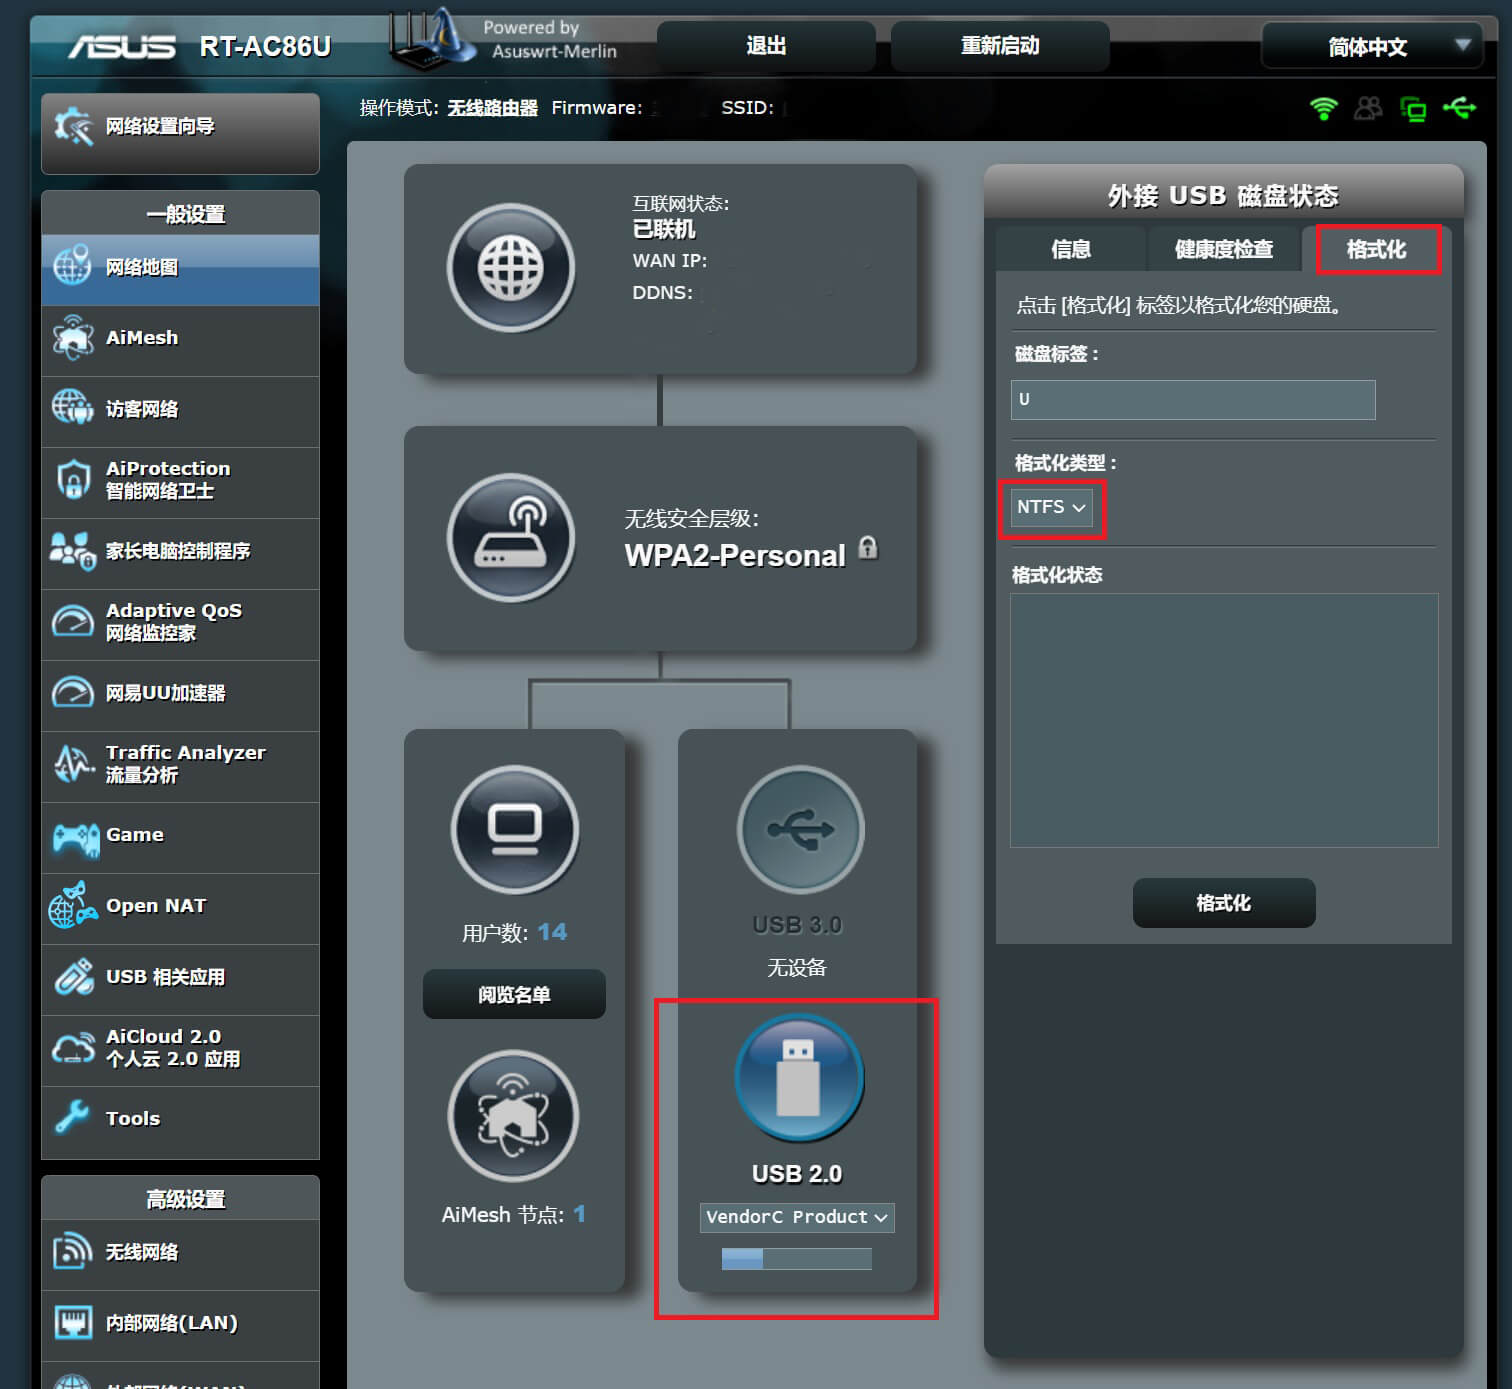Image resolution: width=1512 pixels, height=1389 pixels.
Task: Expand the VendorC Product device dropdown
Action: [797, 1217]
